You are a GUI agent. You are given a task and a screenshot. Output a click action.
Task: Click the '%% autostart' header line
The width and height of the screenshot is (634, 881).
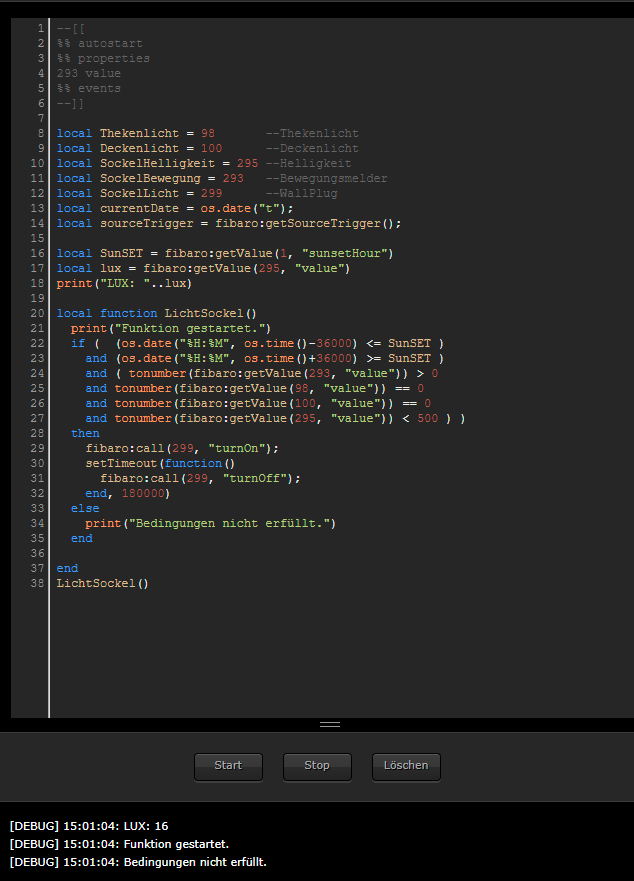pyautogui.click(x=100, y=44)
